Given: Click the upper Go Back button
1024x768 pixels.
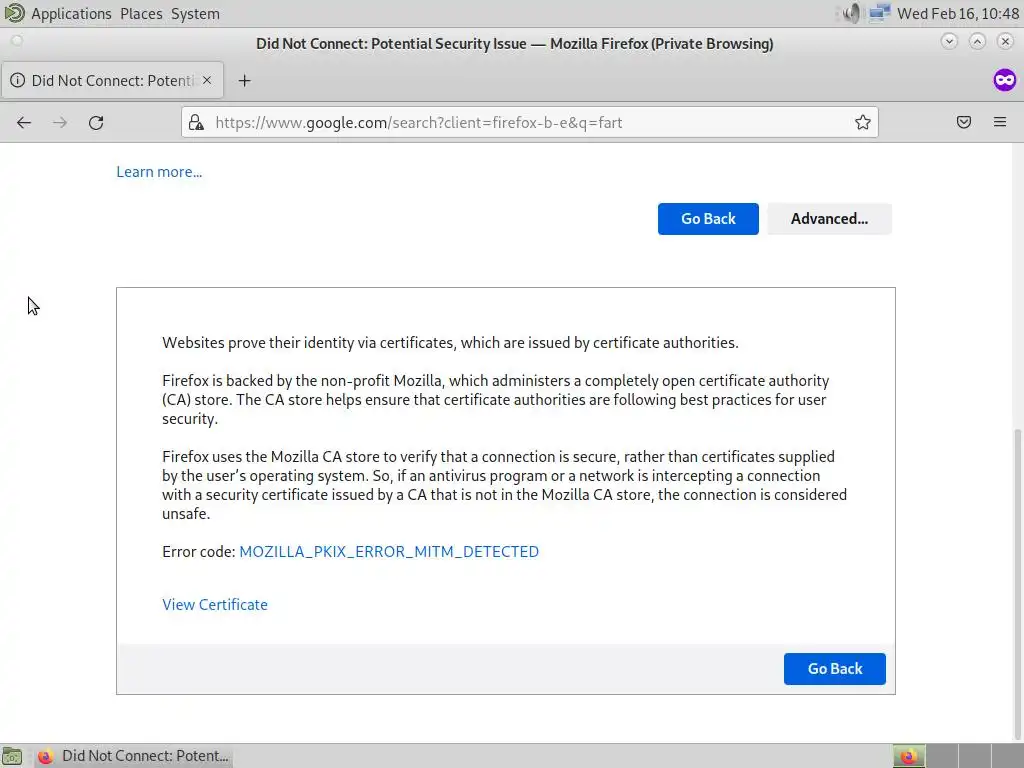Looking at the screenshot, I should 708,219.
